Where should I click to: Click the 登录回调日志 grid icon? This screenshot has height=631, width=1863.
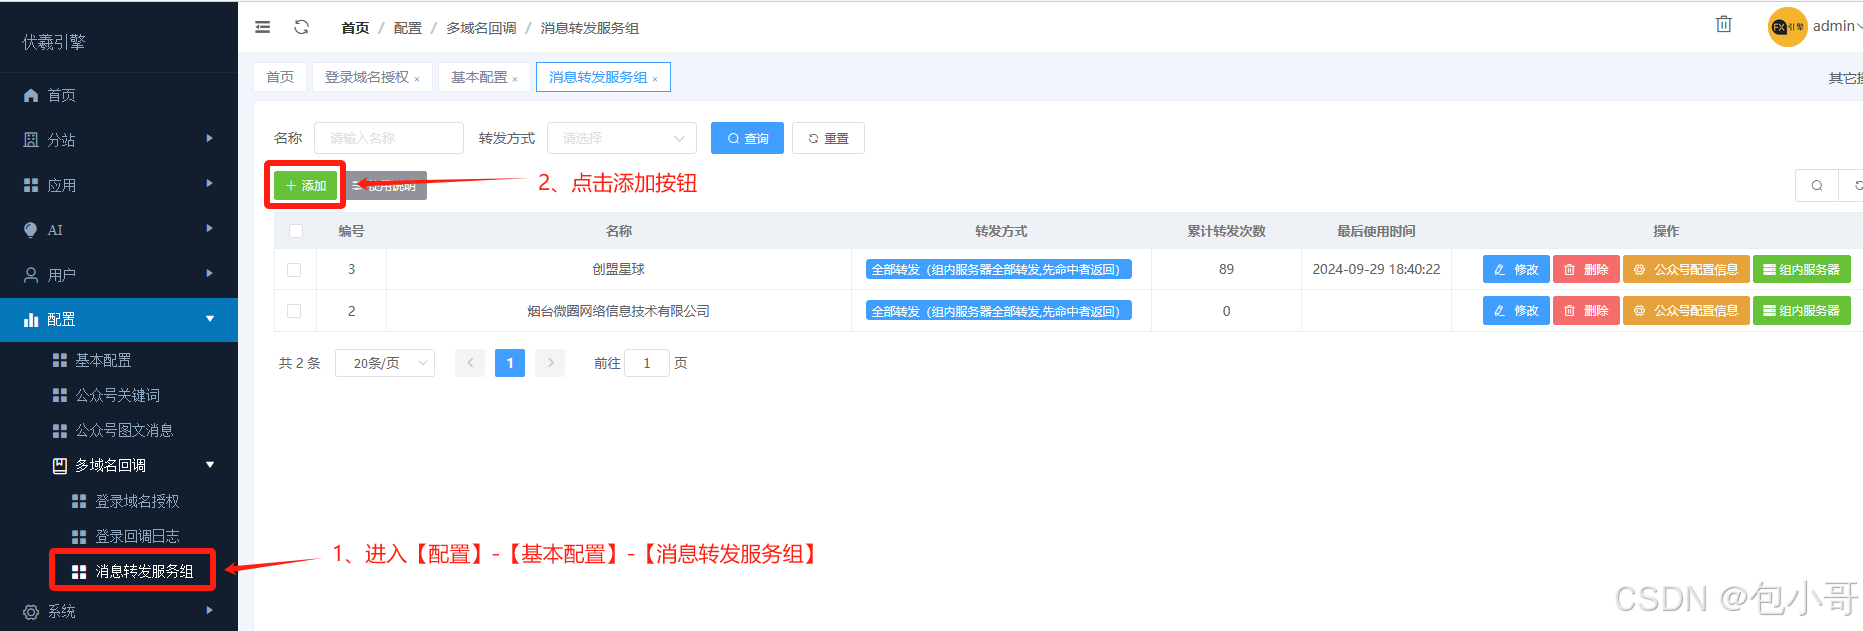click(79, 536)
